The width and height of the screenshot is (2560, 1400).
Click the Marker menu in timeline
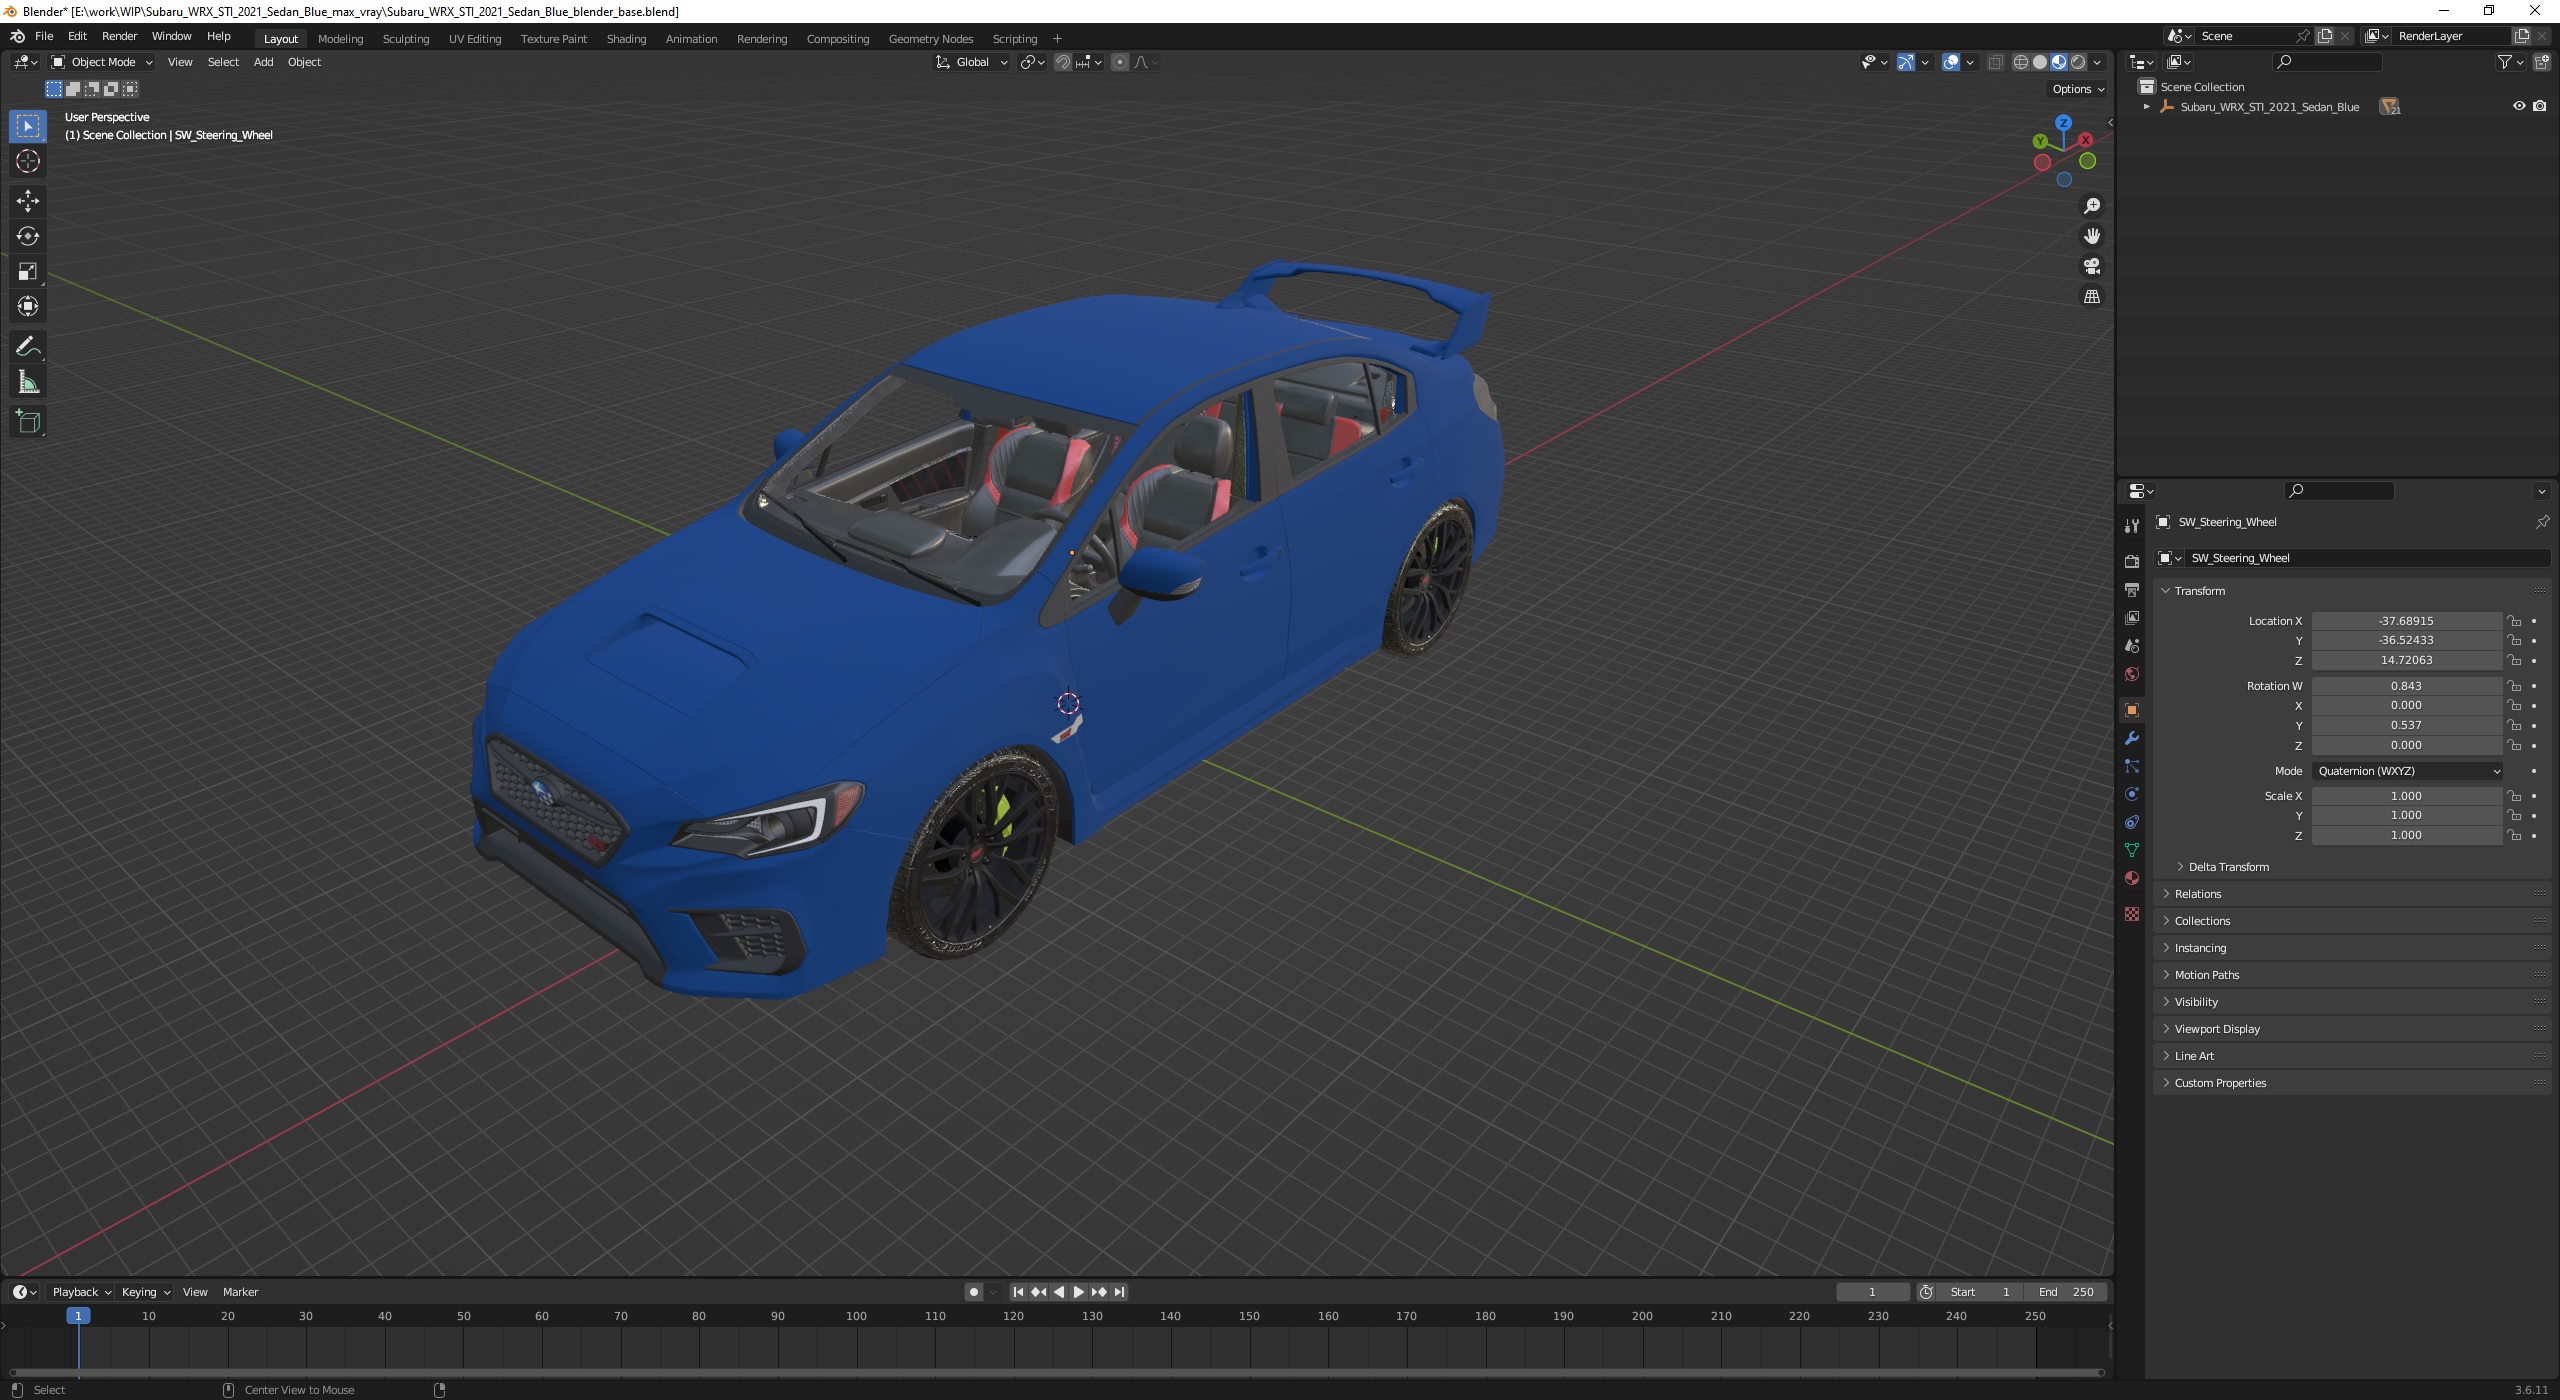pyautogui.click(x=240, y=1292)
